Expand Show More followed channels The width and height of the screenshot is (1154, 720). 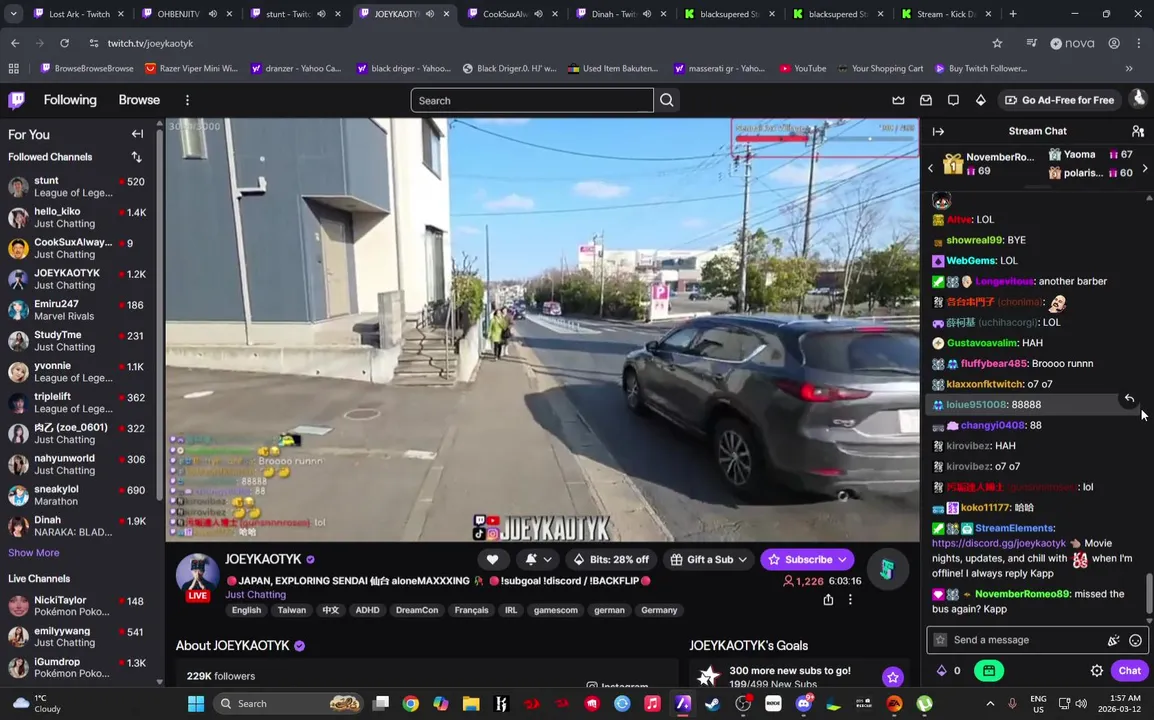coord(34,553)
